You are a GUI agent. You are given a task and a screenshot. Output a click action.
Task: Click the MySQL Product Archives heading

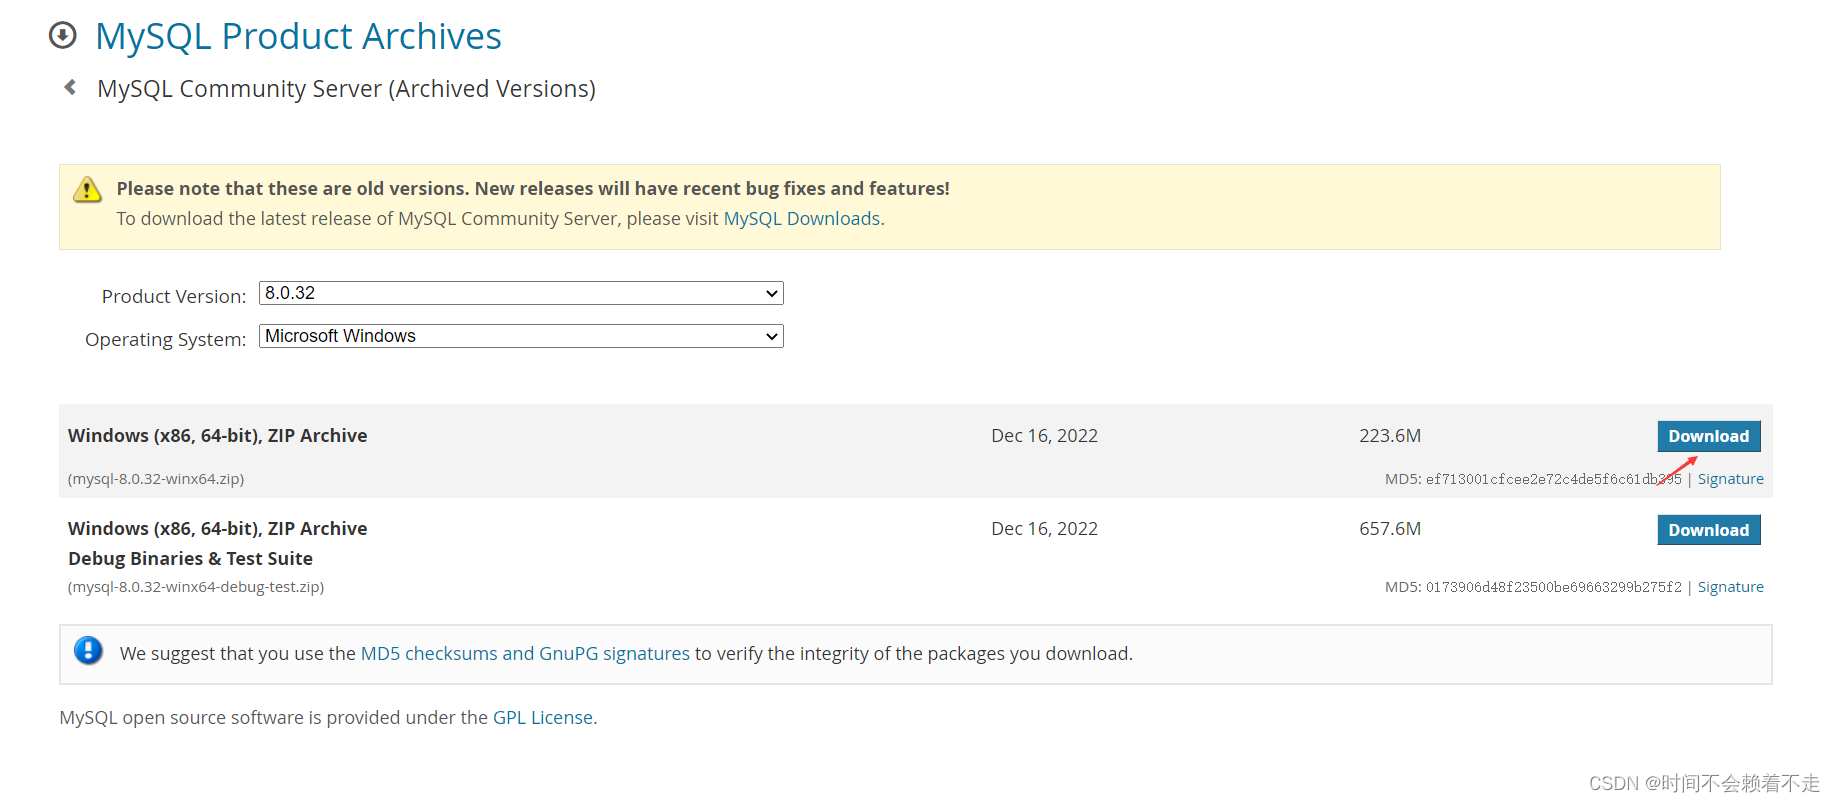(298, 36)
